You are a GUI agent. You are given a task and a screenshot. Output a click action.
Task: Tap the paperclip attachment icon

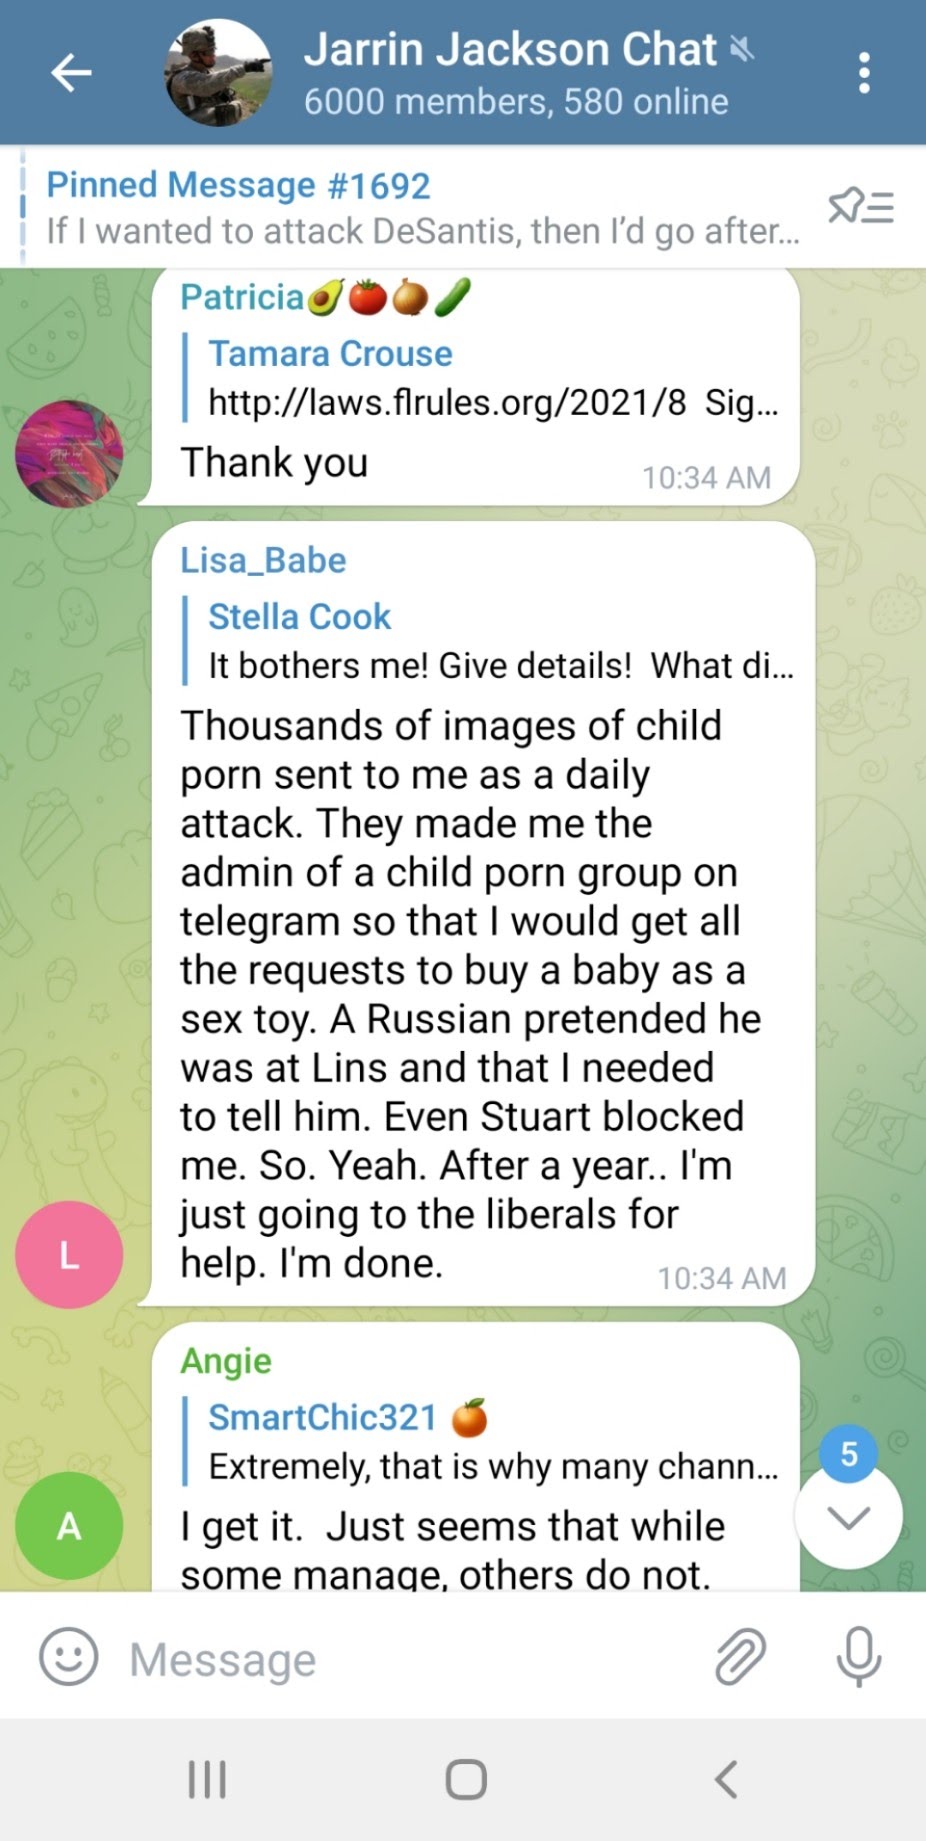coord(740,1656)
